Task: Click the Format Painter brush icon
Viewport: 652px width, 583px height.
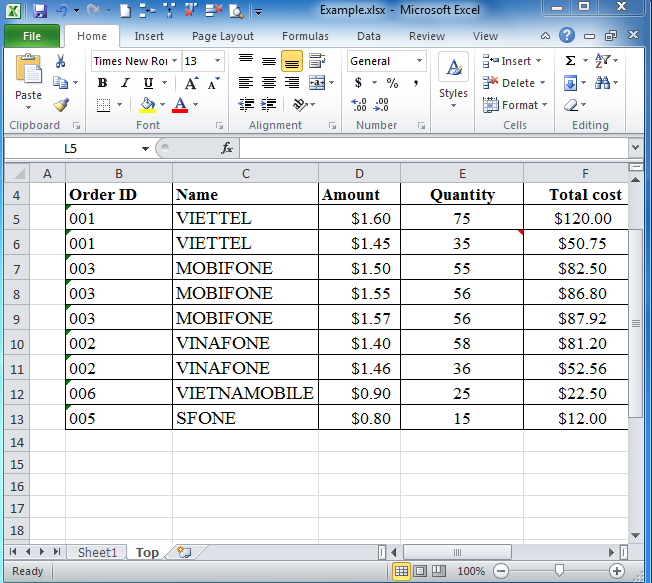Action: tap(61, 104)
